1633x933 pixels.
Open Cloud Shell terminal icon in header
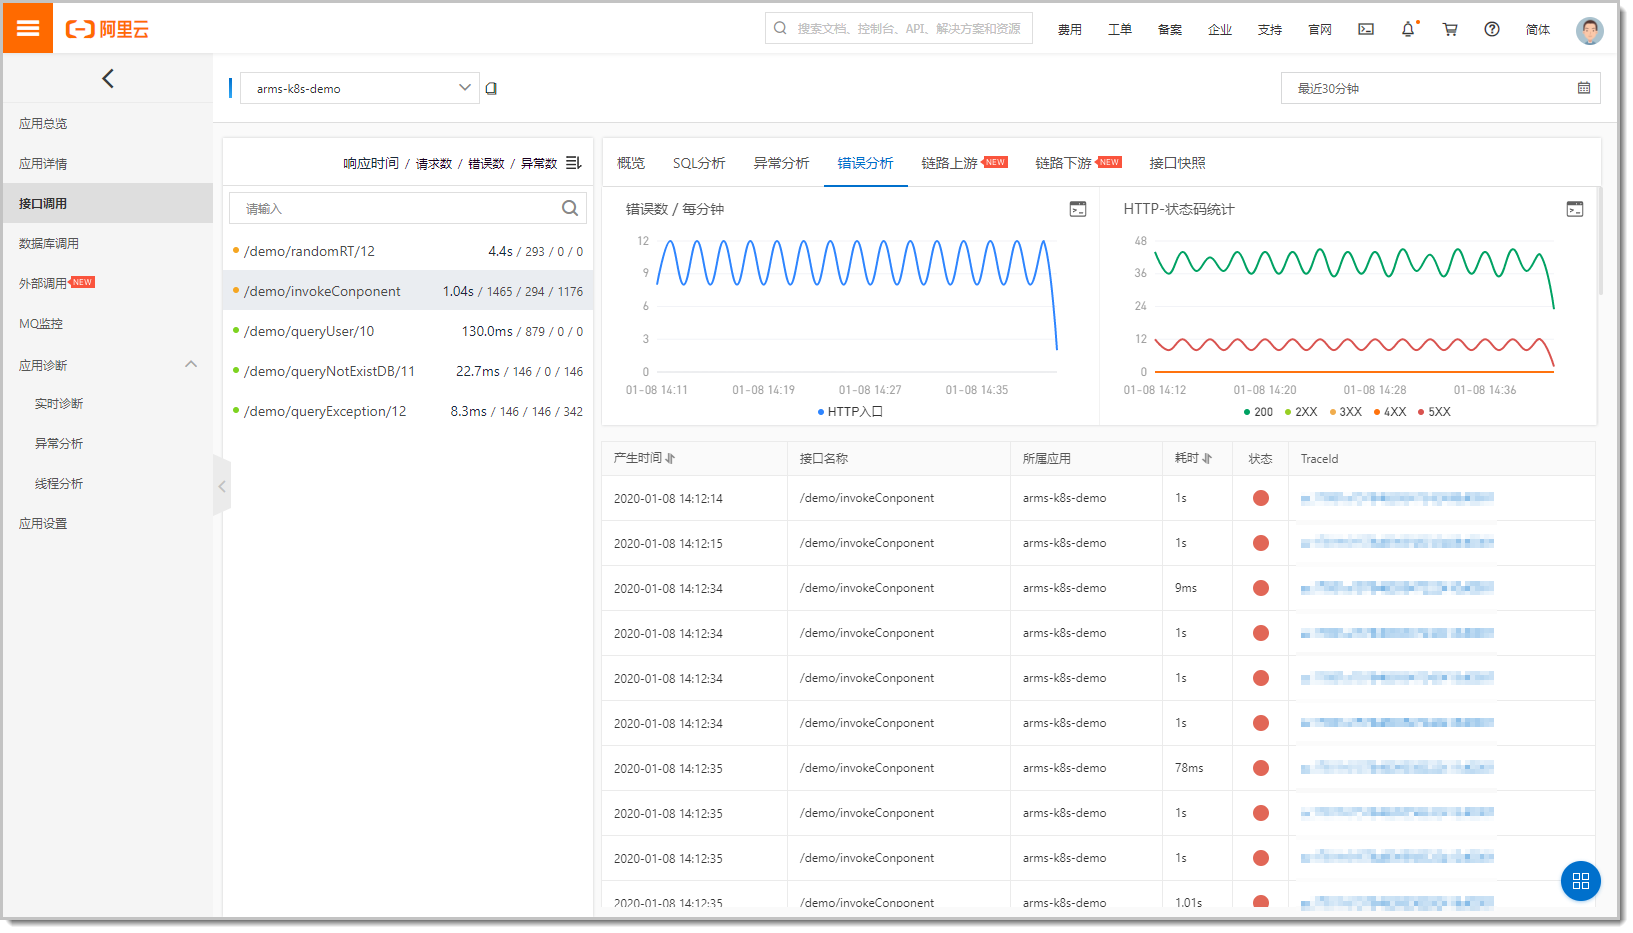click(1366, 29)
